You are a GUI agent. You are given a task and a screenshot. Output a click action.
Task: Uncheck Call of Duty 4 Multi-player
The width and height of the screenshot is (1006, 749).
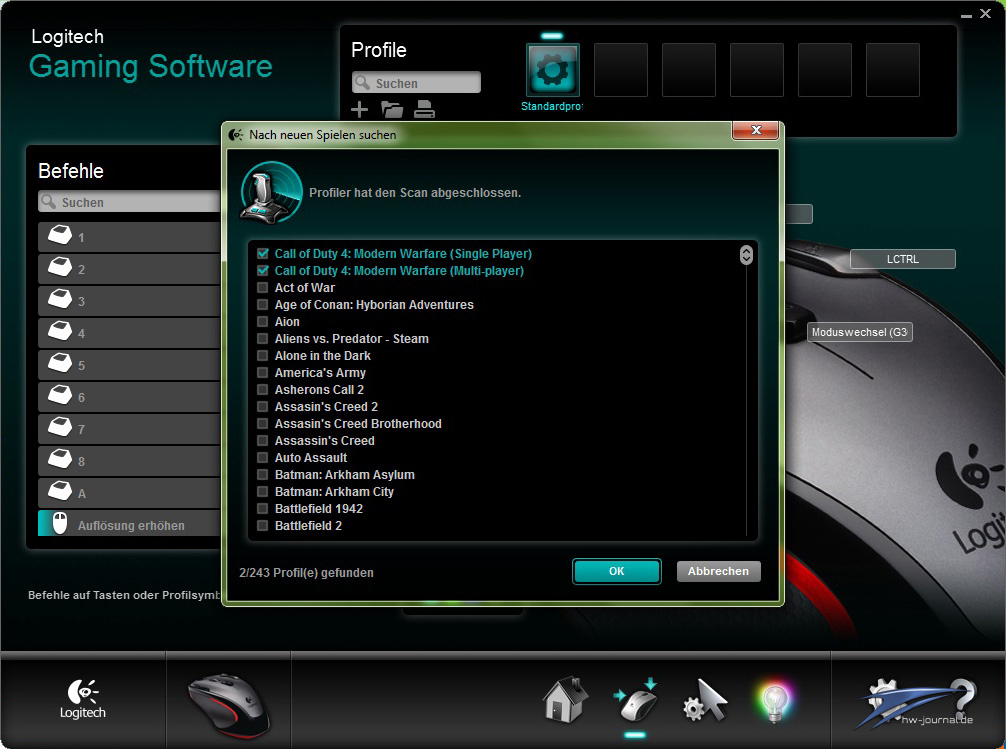(263, 271)
